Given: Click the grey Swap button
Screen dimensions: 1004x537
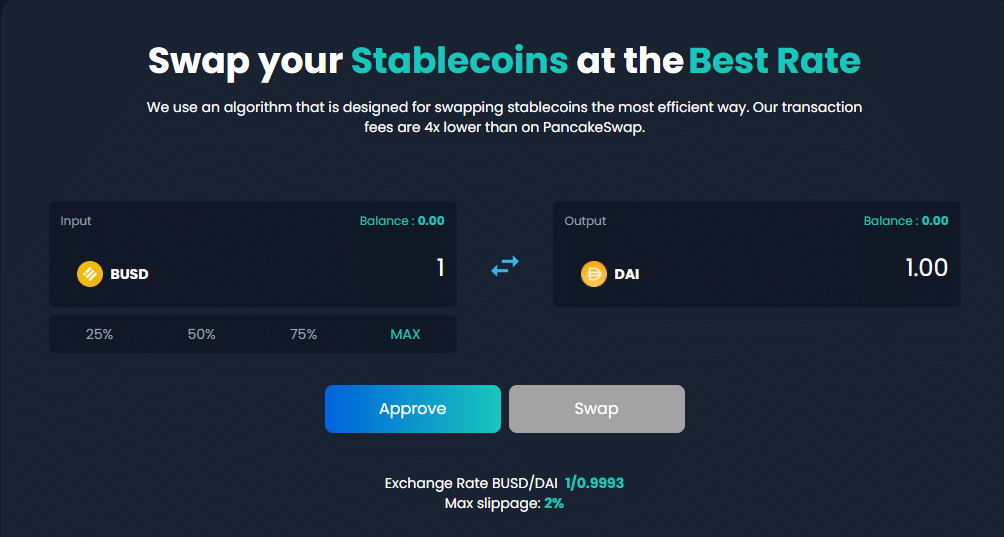Looking at the screenshot, I should tap(596, 409).
